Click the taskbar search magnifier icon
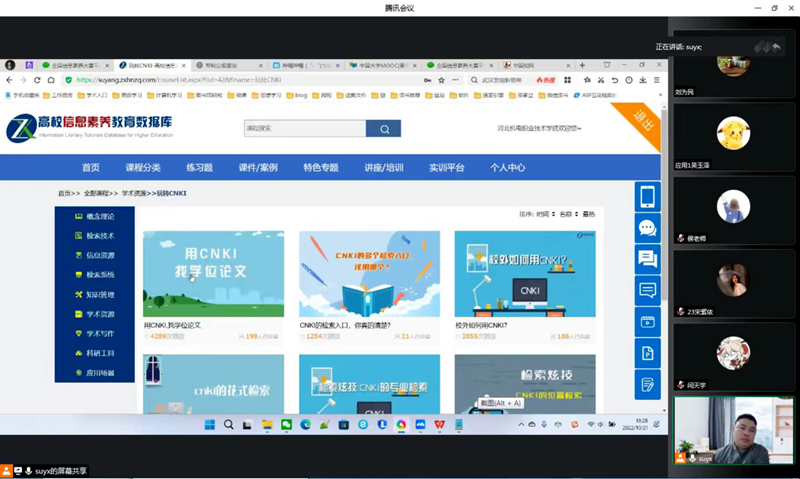The width and height of the screenshot is (800, 479). click(x=229, y=424)
